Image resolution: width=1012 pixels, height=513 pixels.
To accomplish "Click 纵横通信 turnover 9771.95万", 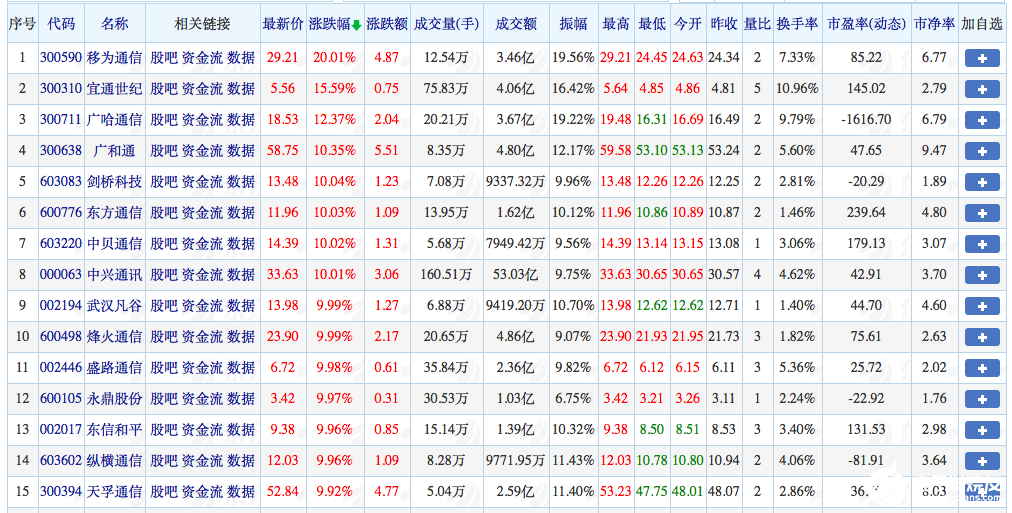I will tap(516, 461).
